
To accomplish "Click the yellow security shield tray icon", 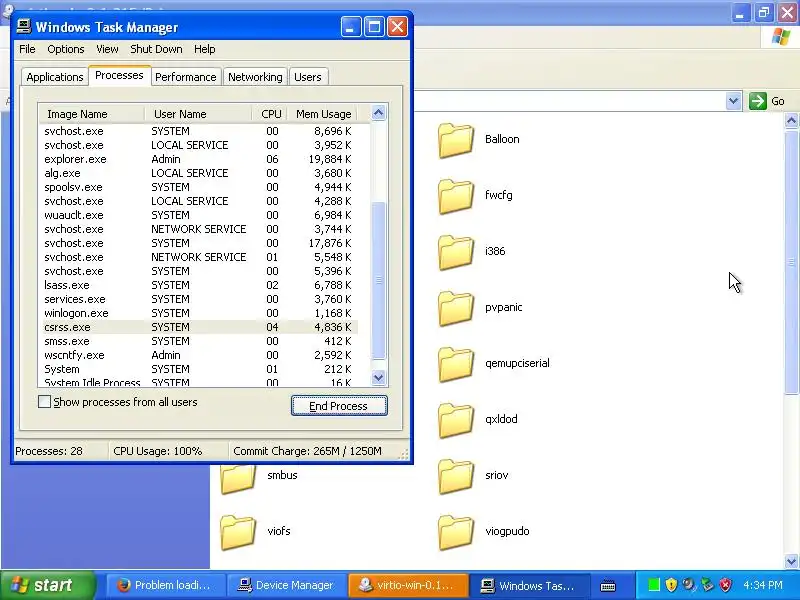I will [671, 585].
